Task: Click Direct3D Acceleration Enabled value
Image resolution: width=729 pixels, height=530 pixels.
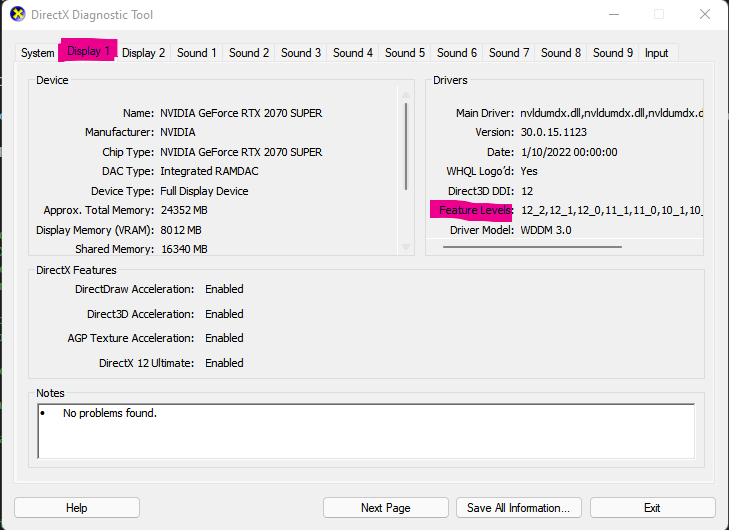Action: pyautogui.click(x=224, y=314)
